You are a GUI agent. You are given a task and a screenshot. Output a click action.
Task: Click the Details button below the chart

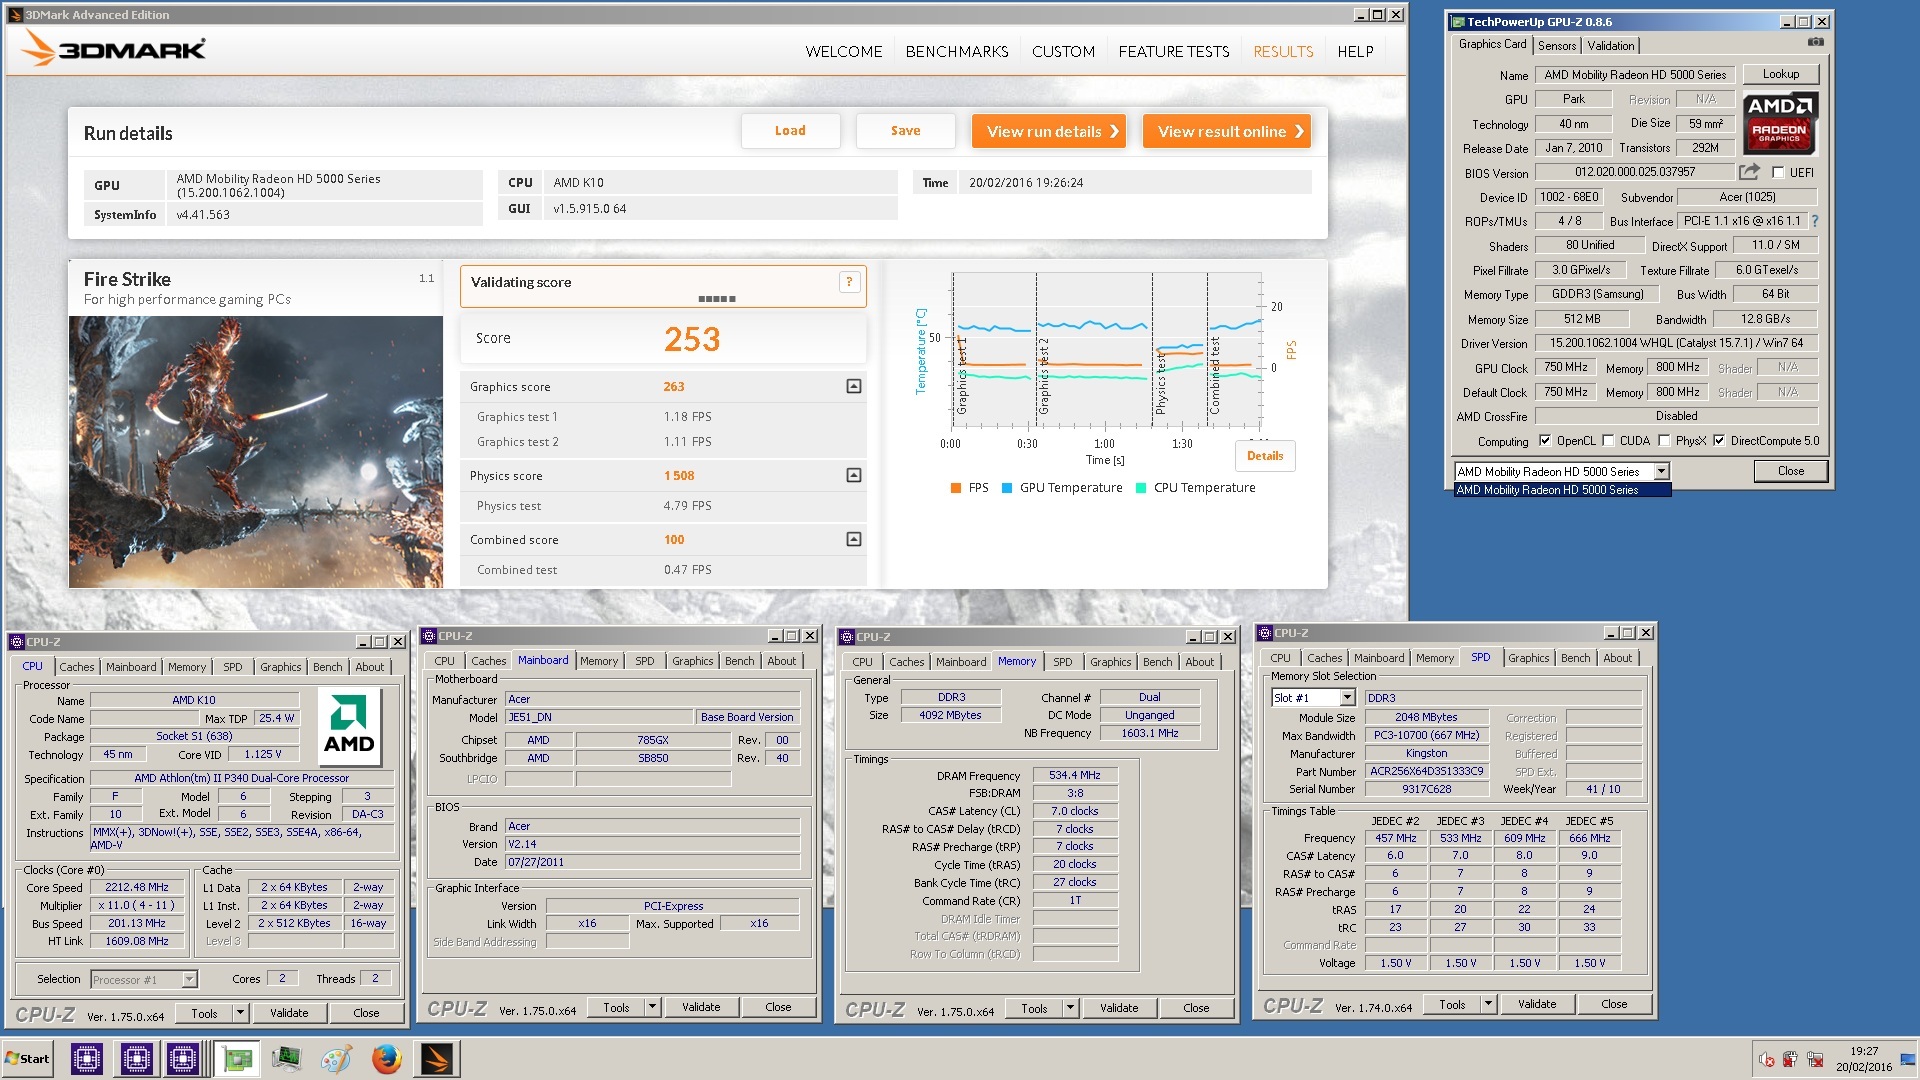coord(1265,456)
